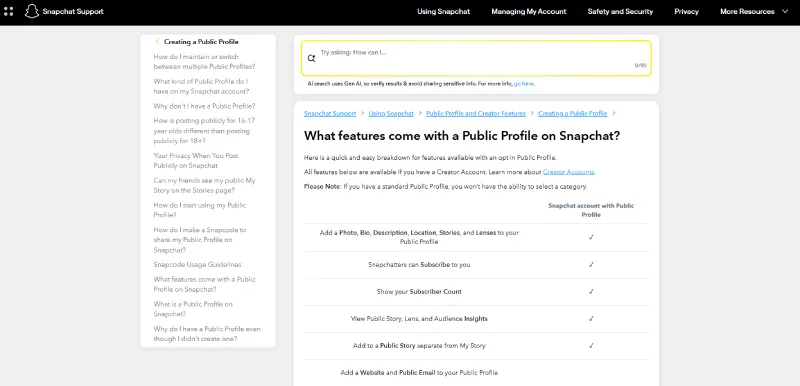
Task: Open What kind of Public Profile article
Action: 201,86
